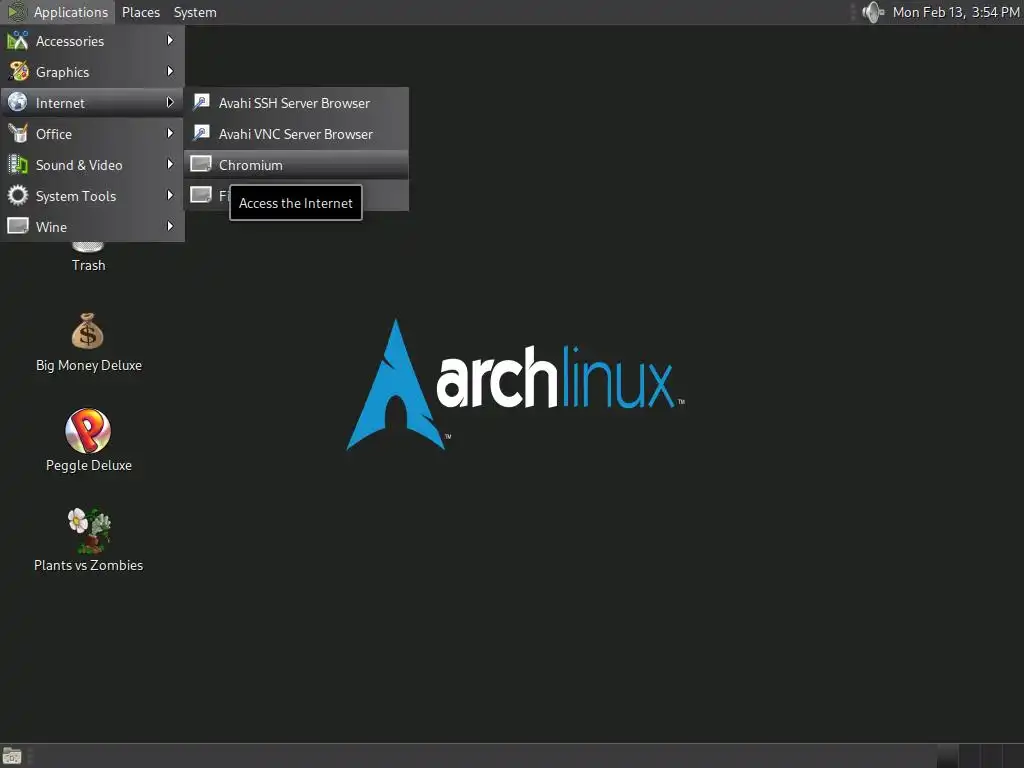This screenshot has height=768, width=1024.
Task: Click the System Tools gear icon
Action: pos(18,195)
